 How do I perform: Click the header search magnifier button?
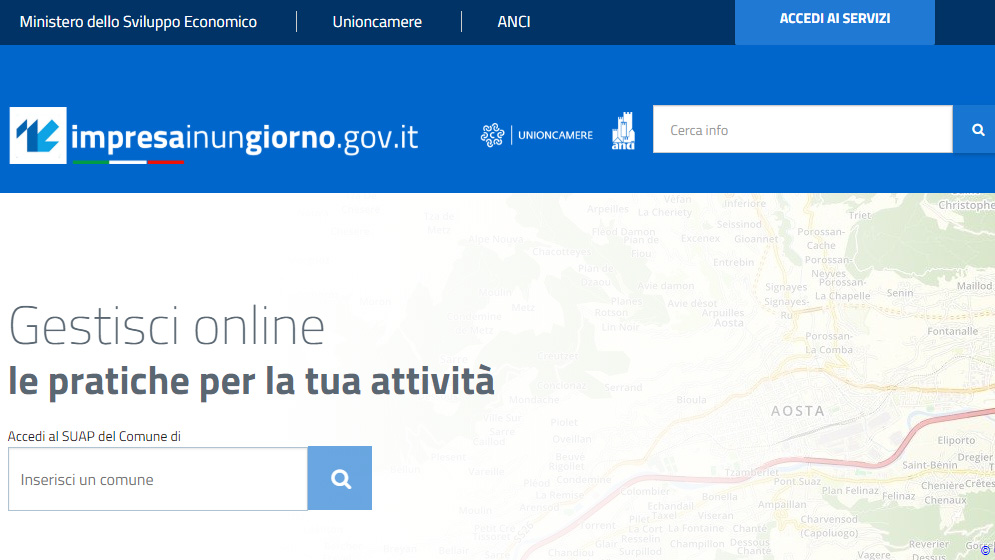976,130
